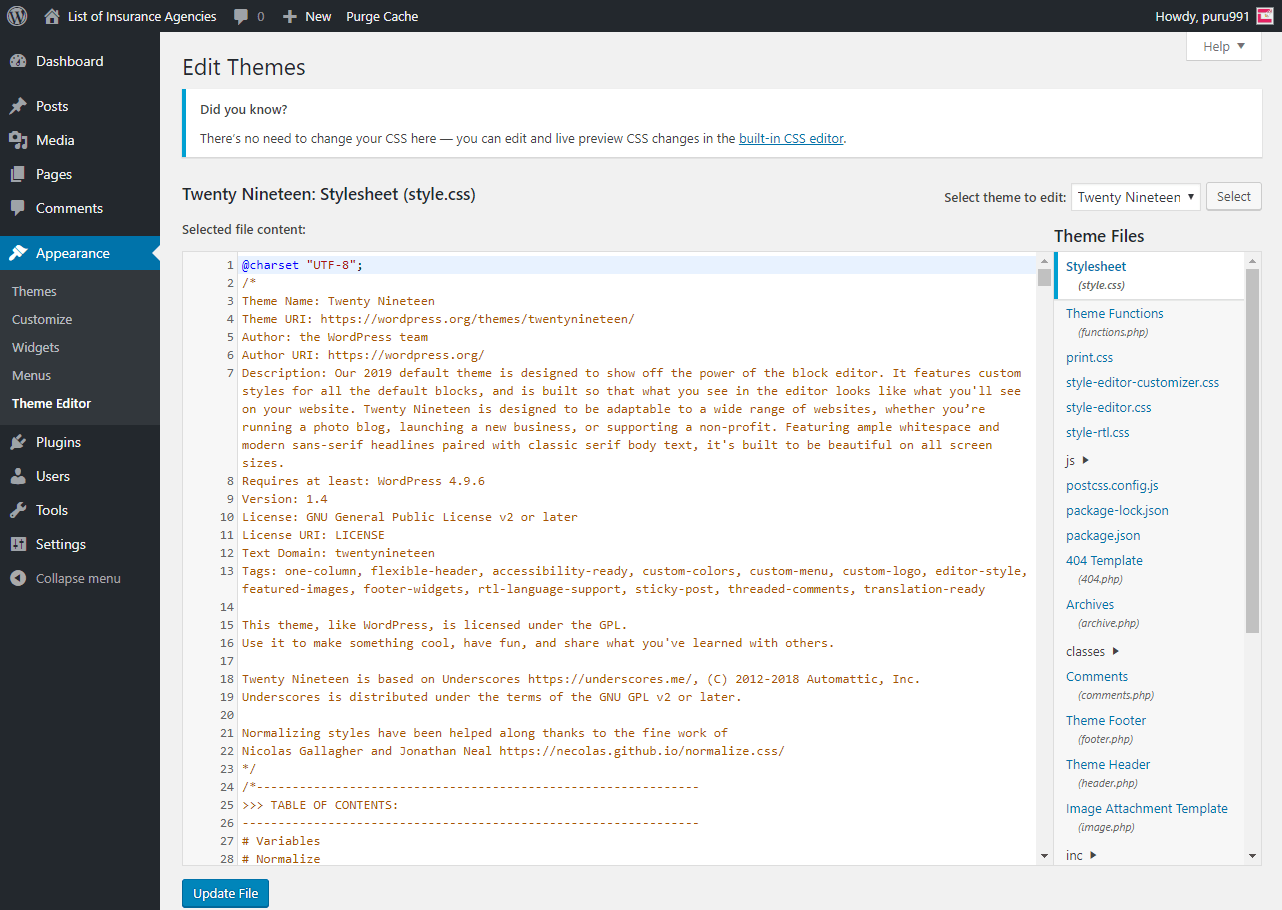Open style-editor-customizer.css file
This screenshot has width=1282, height=910.
click(1142, 382)
